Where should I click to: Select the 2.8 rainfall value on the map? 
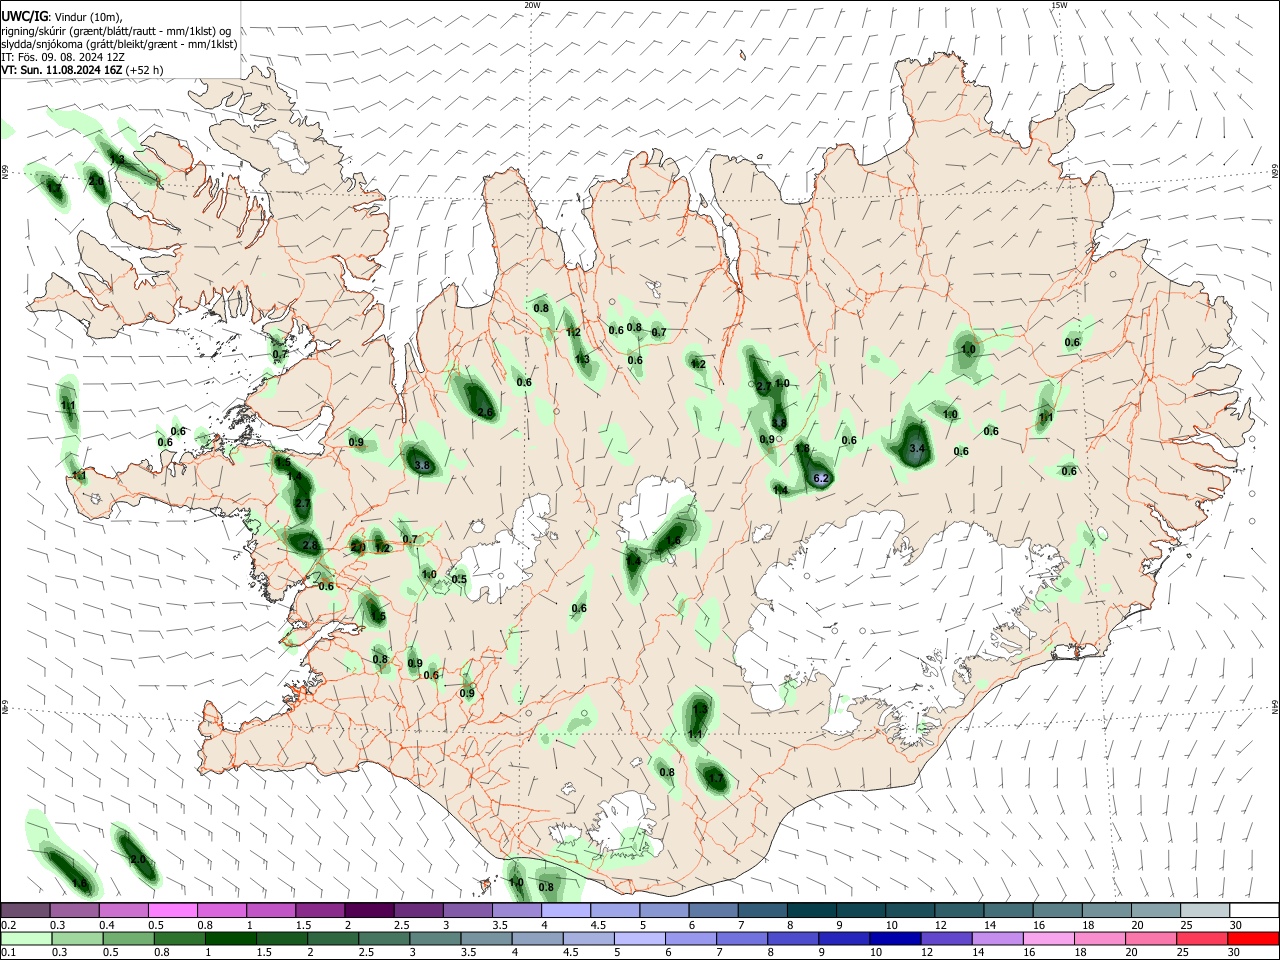[x=310, y=545]
